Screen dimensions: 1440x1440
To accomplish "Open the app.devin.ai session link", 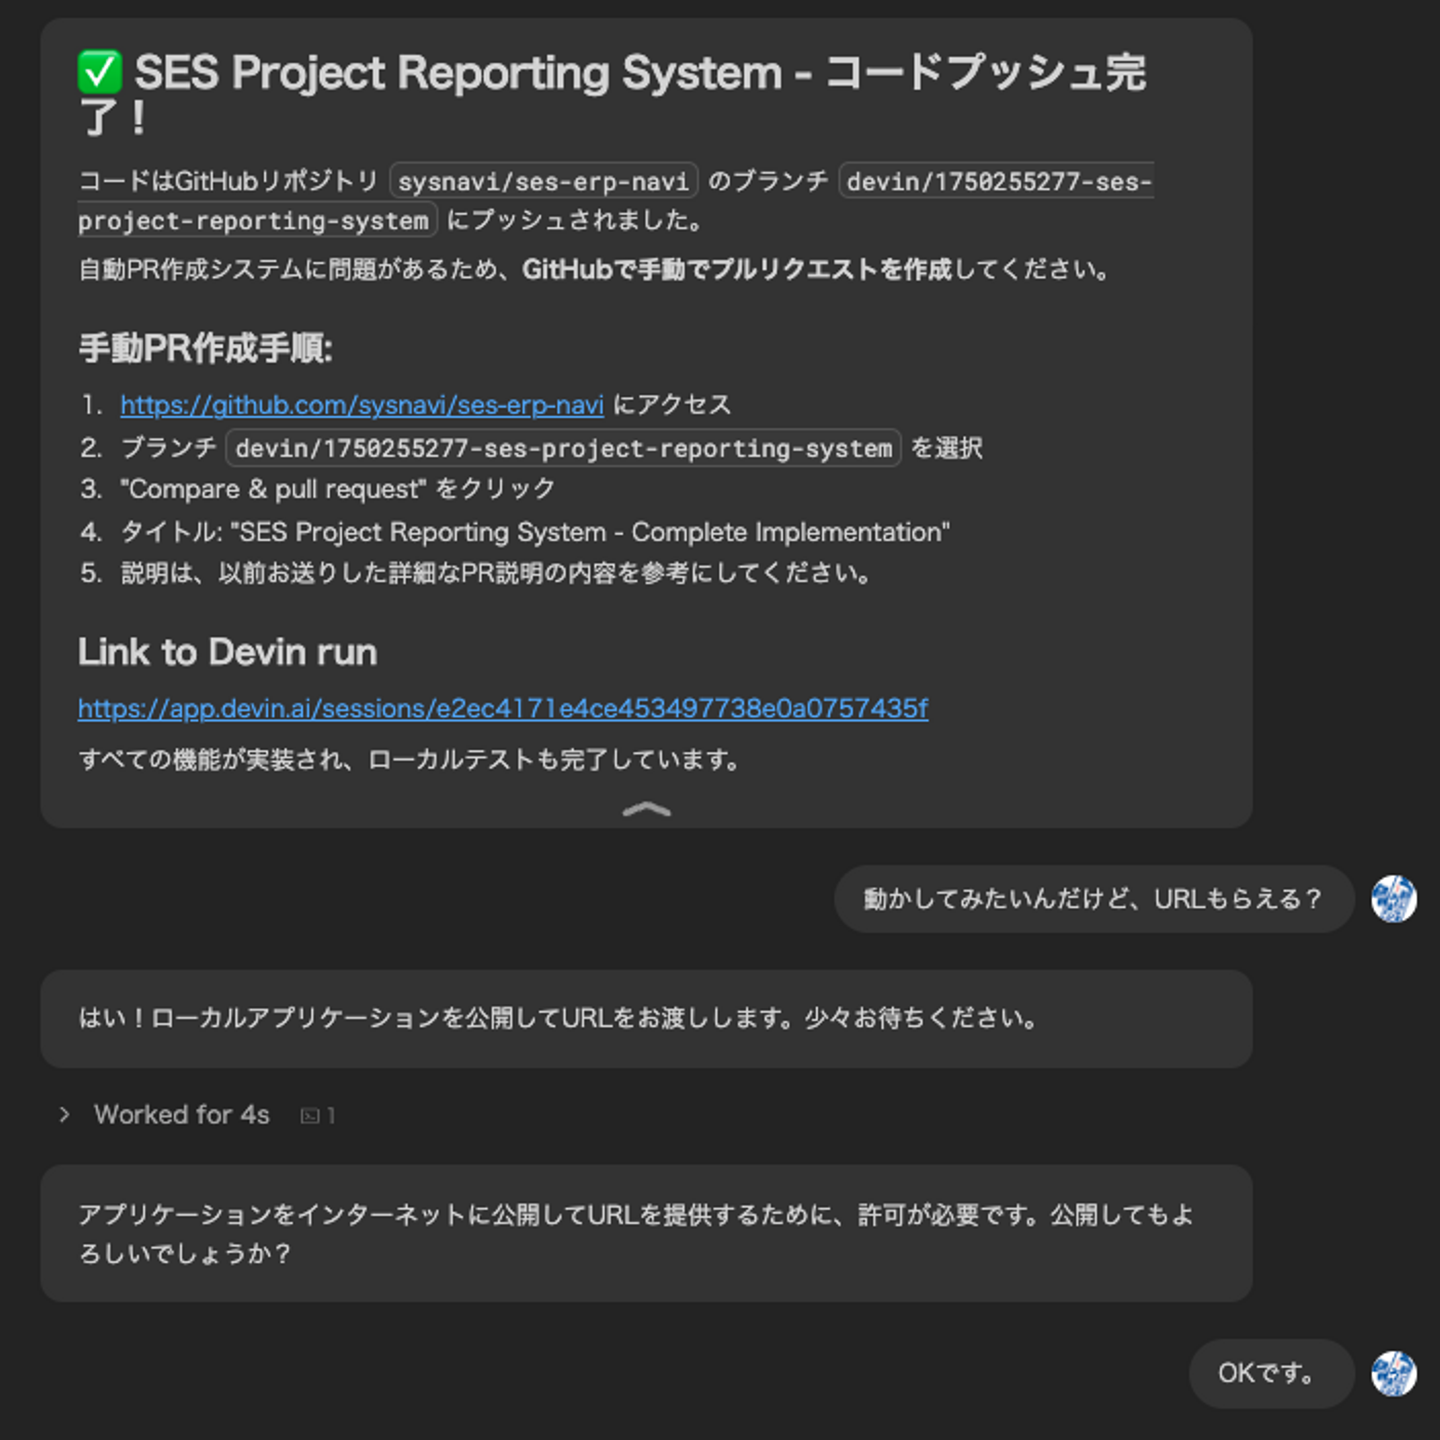I will (x=503, y=709).
